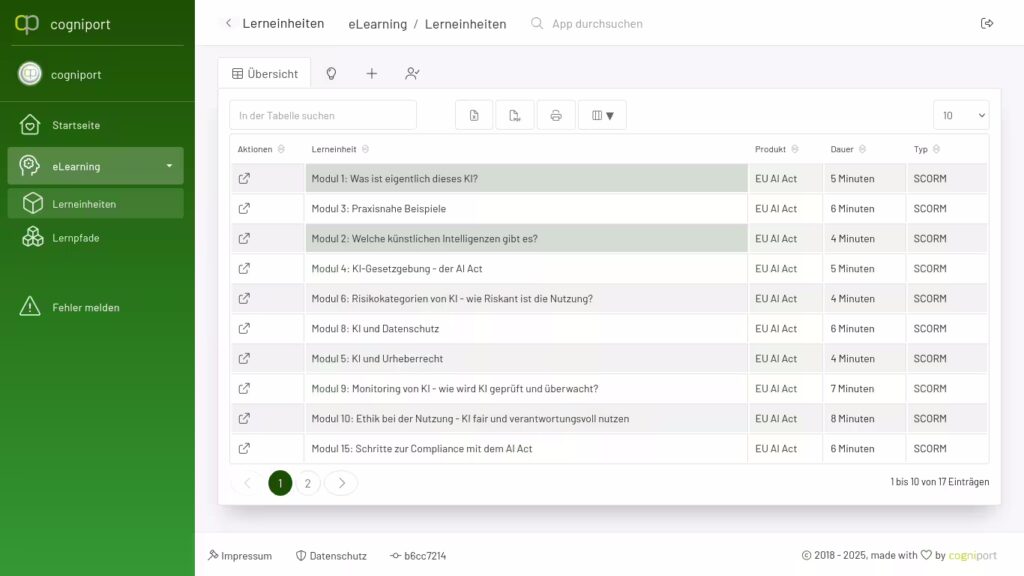Screen dimensions: 1024x576
Task: Click the 'In der Tabelle suchen' field
Action: (x=322, y=115)
